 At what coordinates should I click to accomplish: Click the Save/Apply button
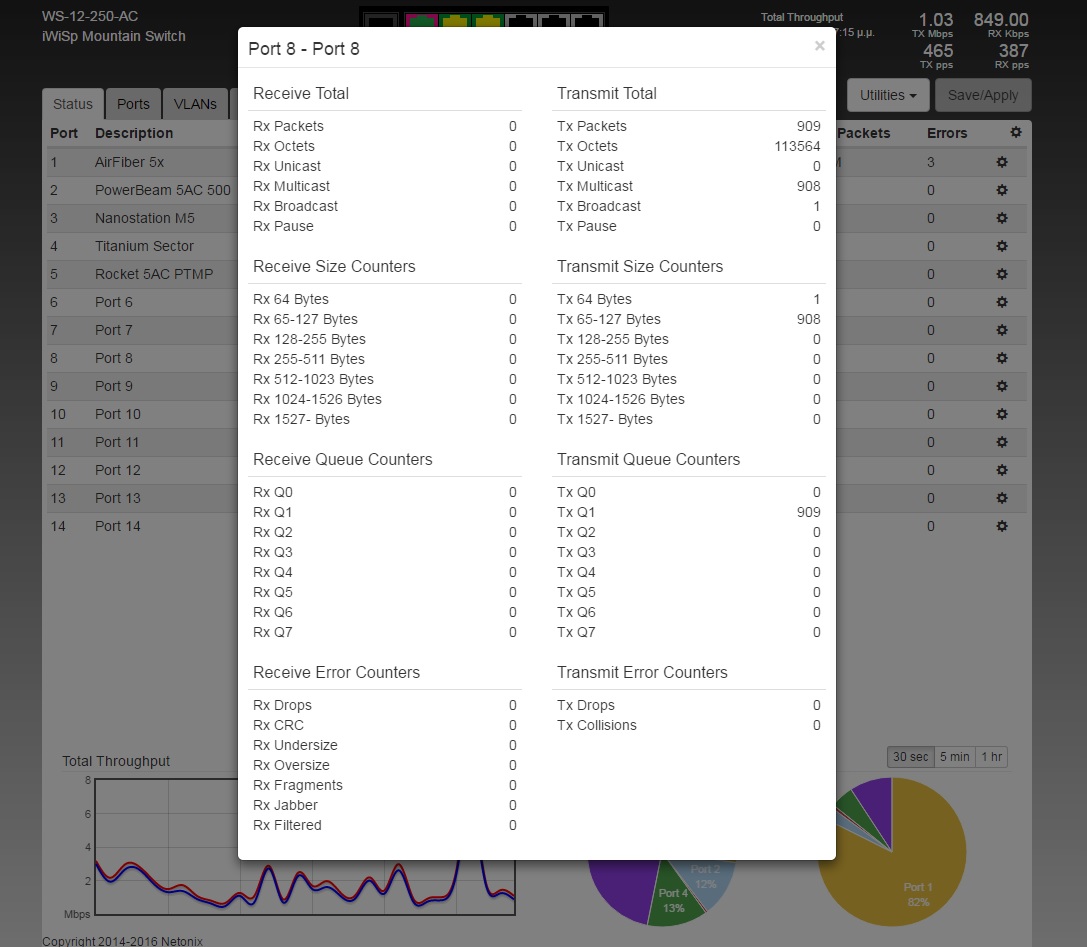[982, 96]
